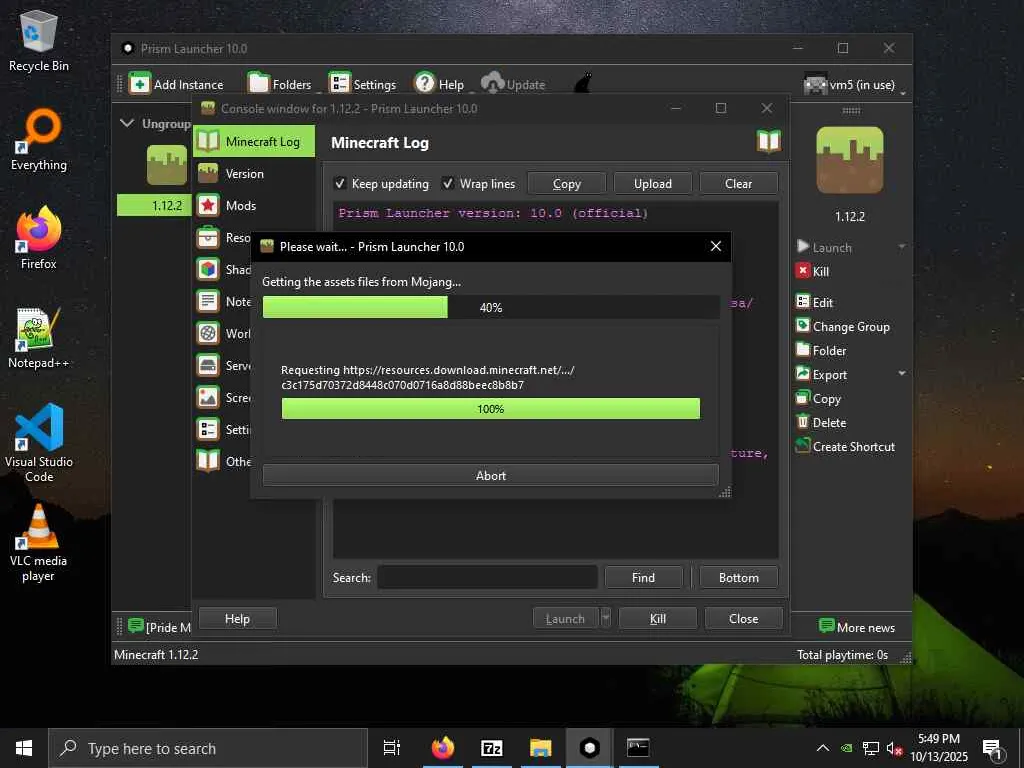Click the 100% file progress bar

point(490,409)
